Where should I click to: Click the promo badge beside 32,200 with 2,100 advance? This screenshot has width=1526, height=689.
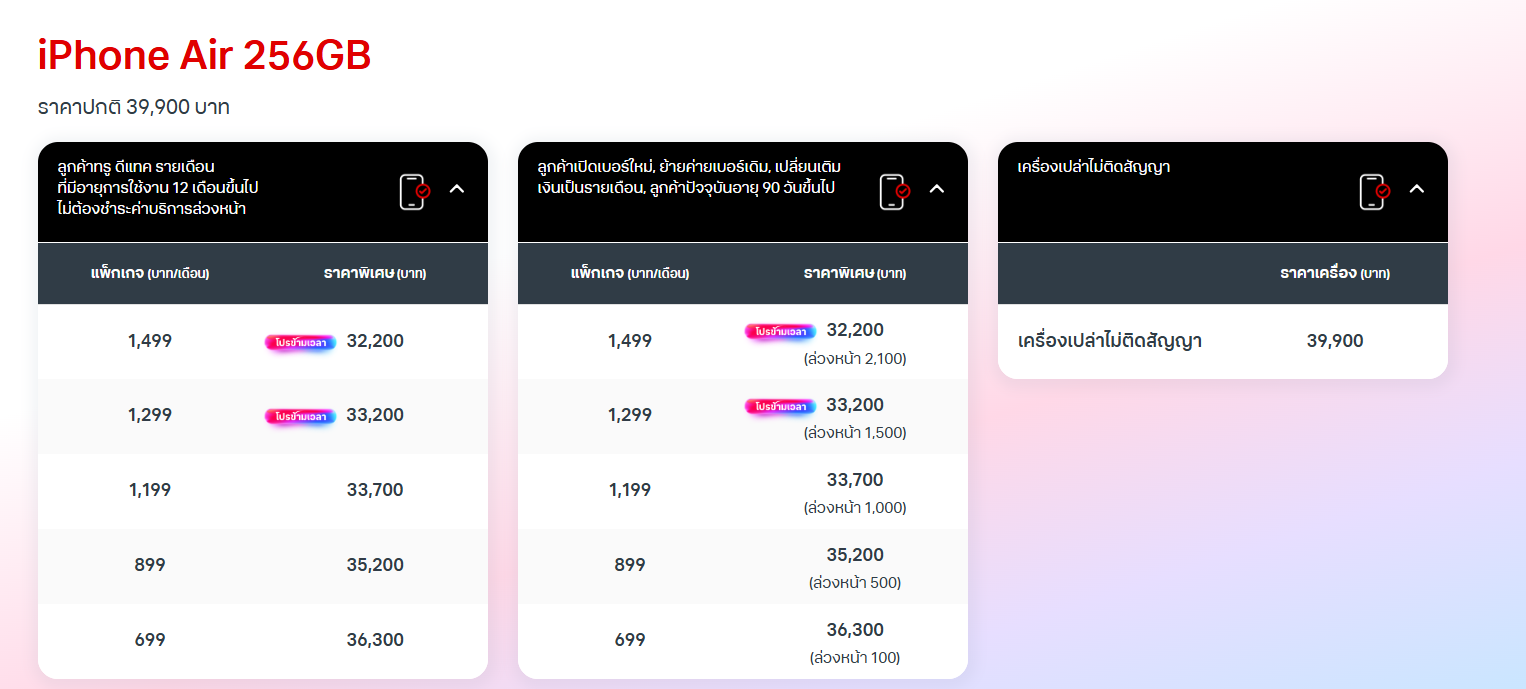pos(780,332)
